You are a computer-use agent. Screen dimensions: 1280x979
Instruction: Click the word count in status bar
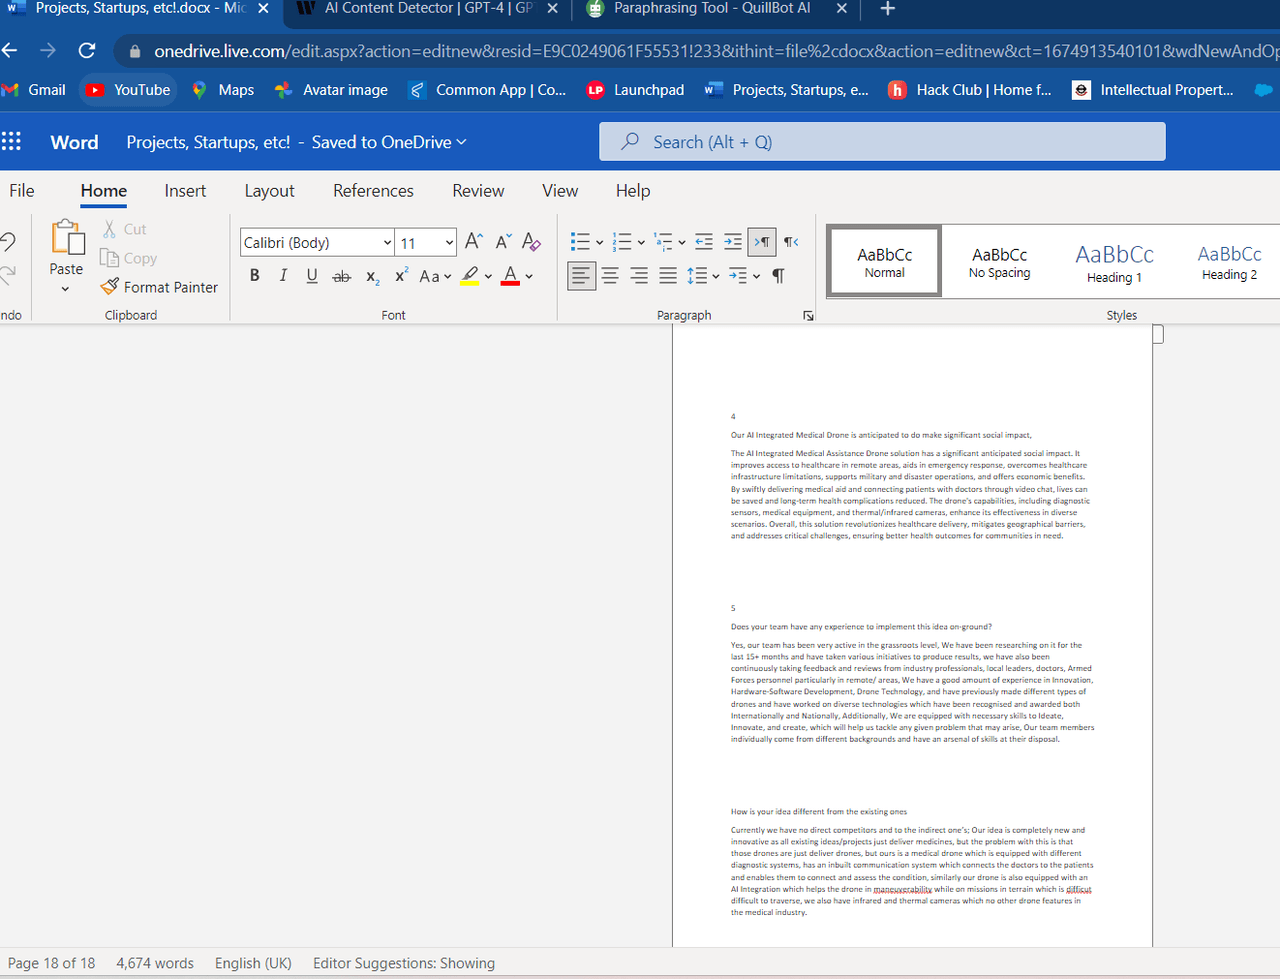click(x=155, y=963)
